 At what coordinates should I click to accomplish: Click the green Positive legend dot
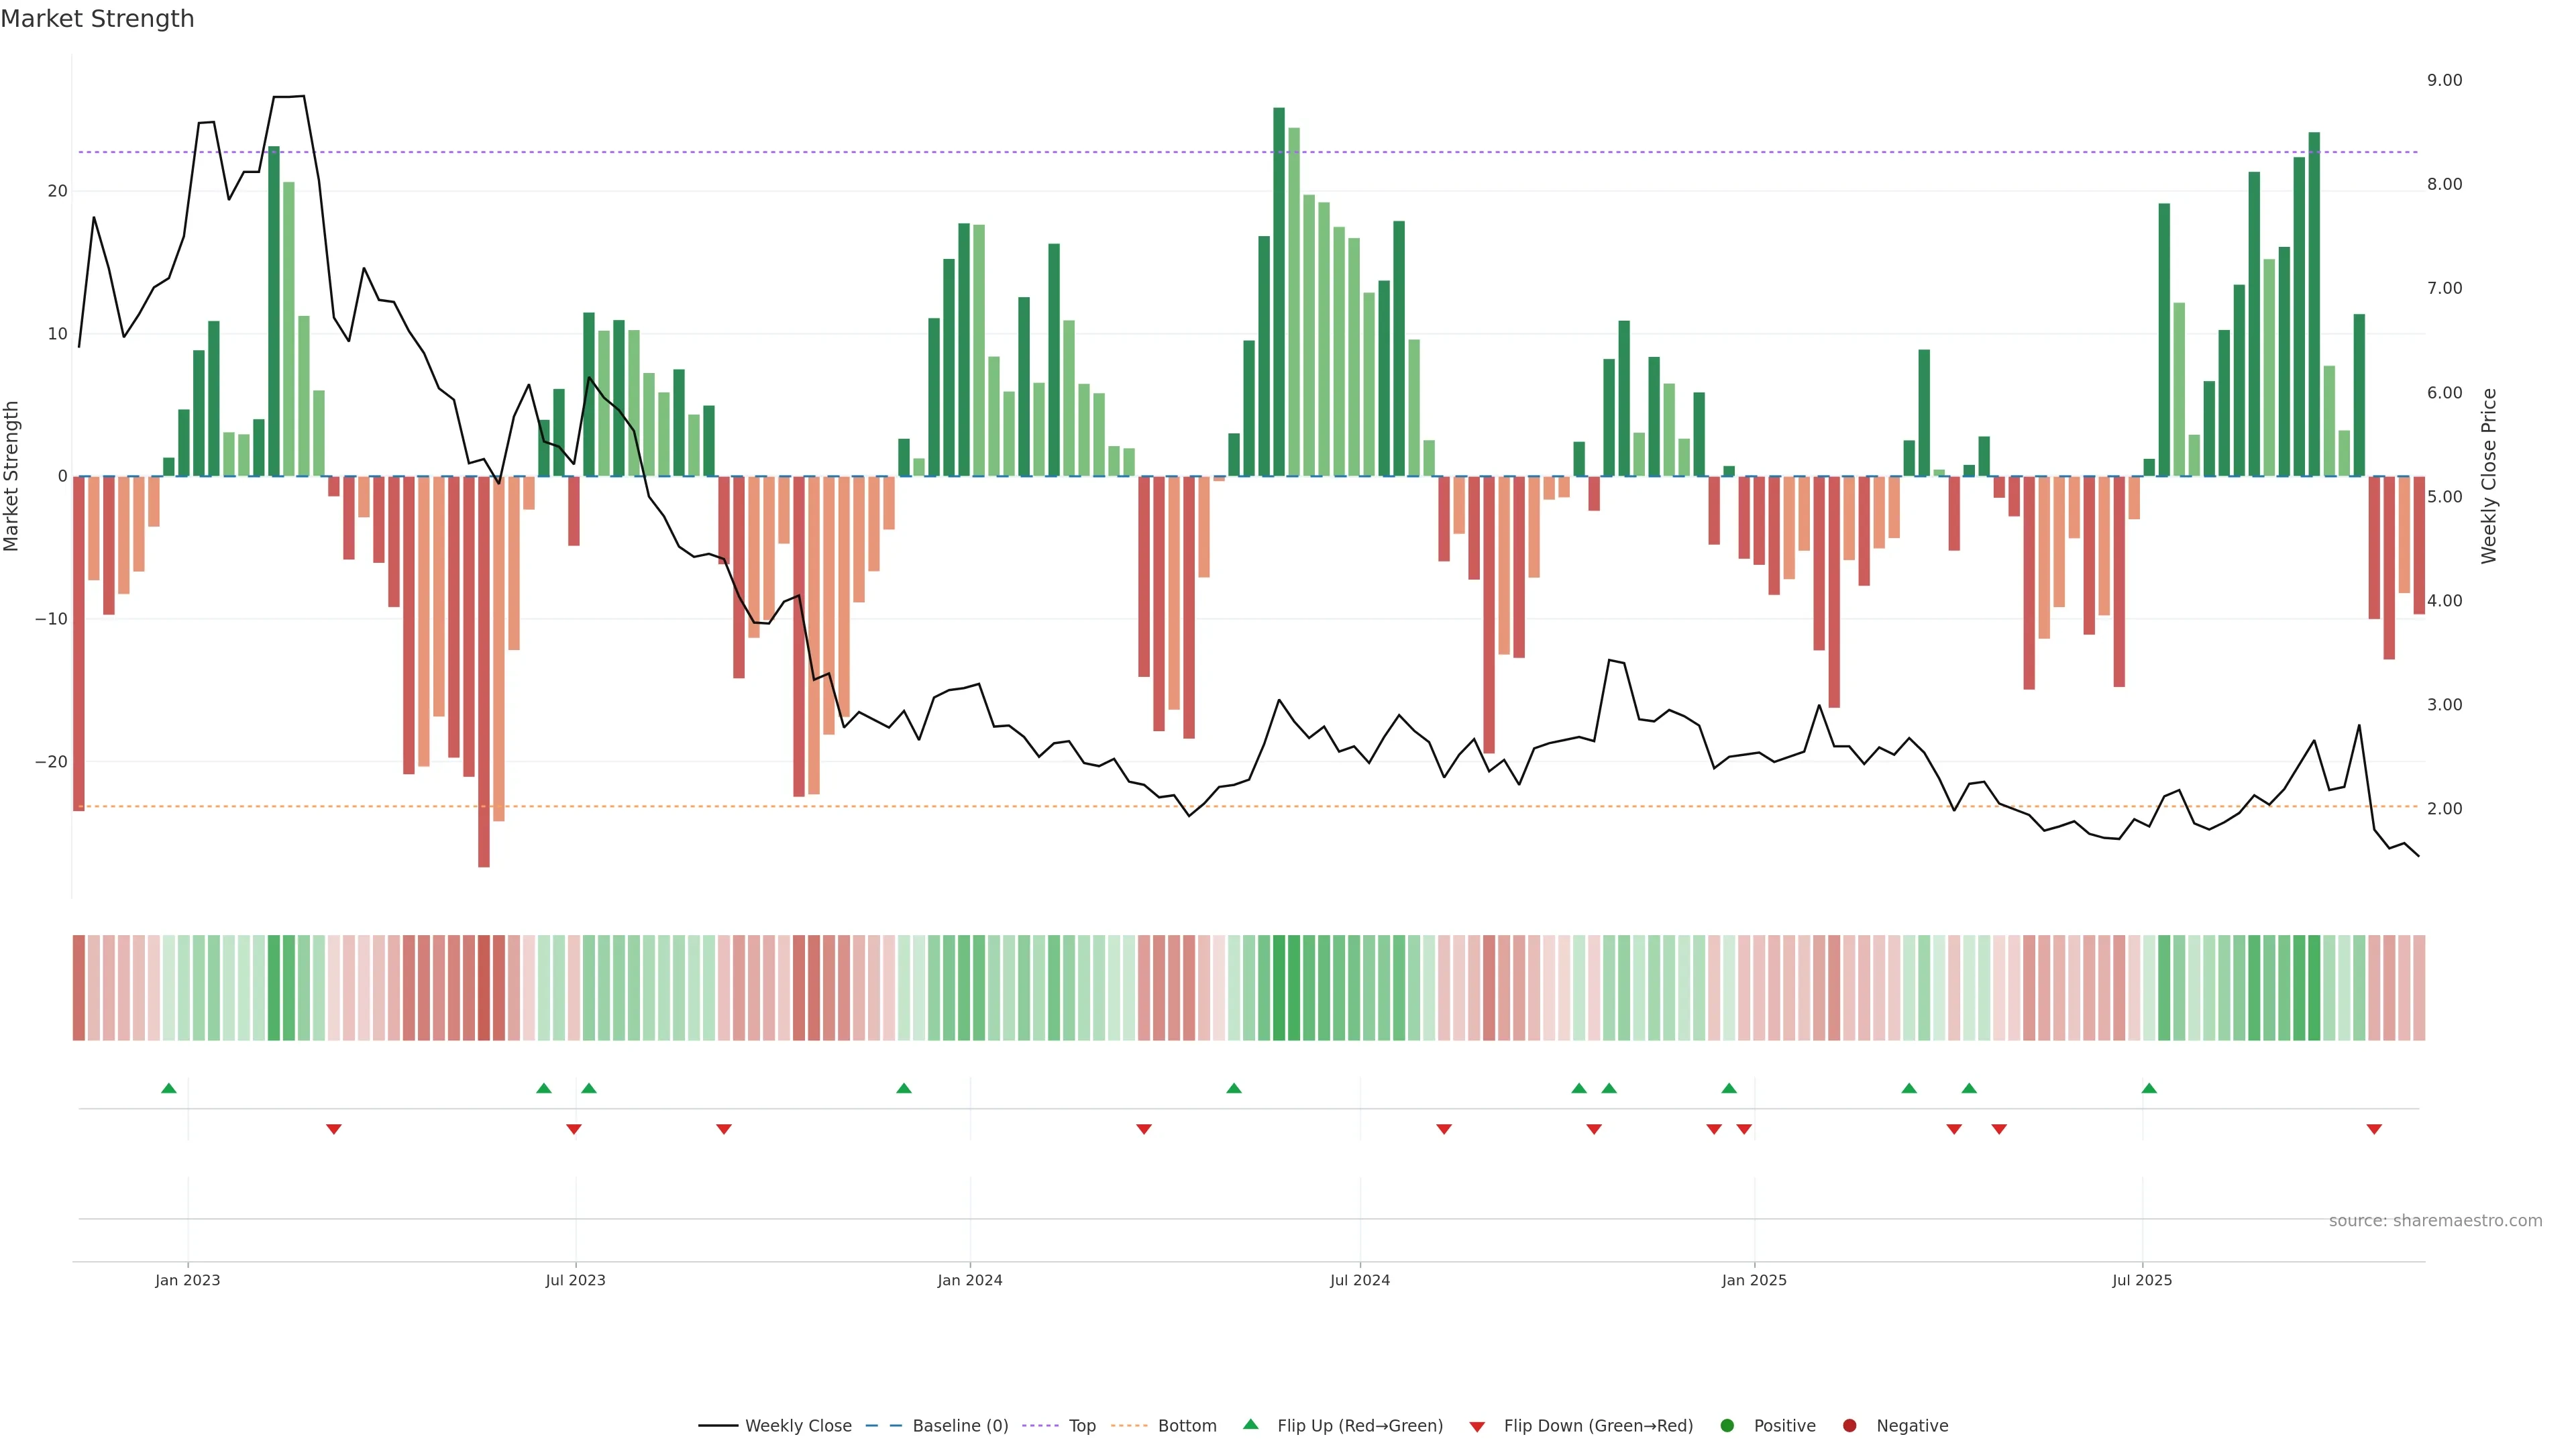(x=1727, y=1425)
